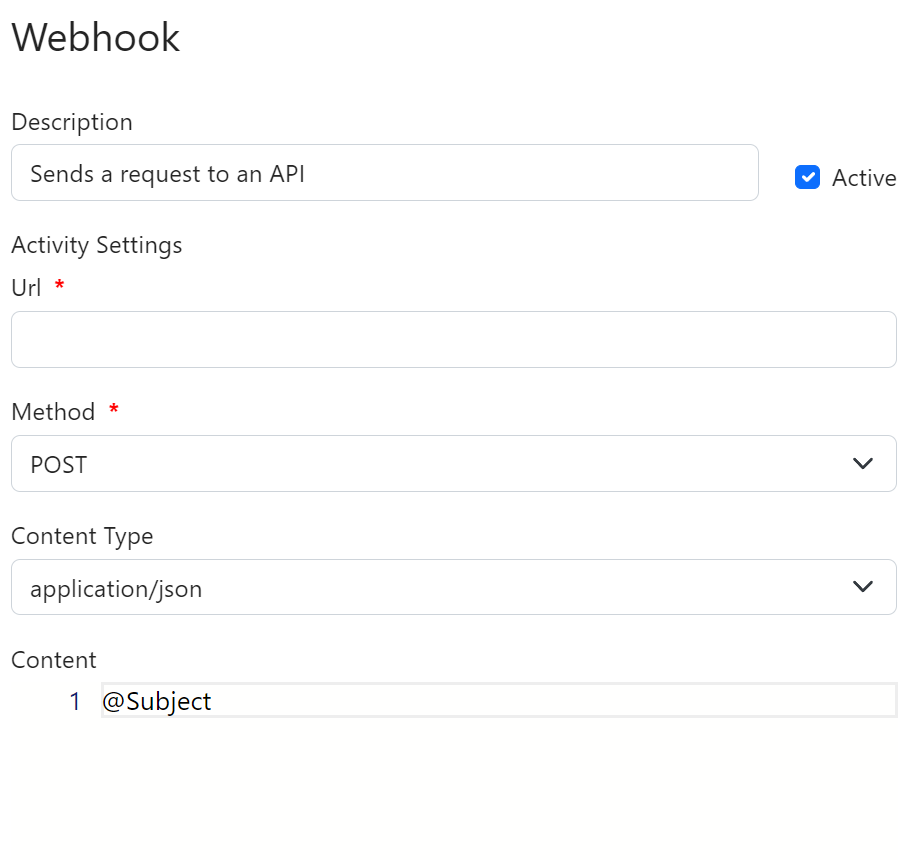Click the Description text field
Screen dimensions: 917x860
pyautogui.click(x=385, y=173)
